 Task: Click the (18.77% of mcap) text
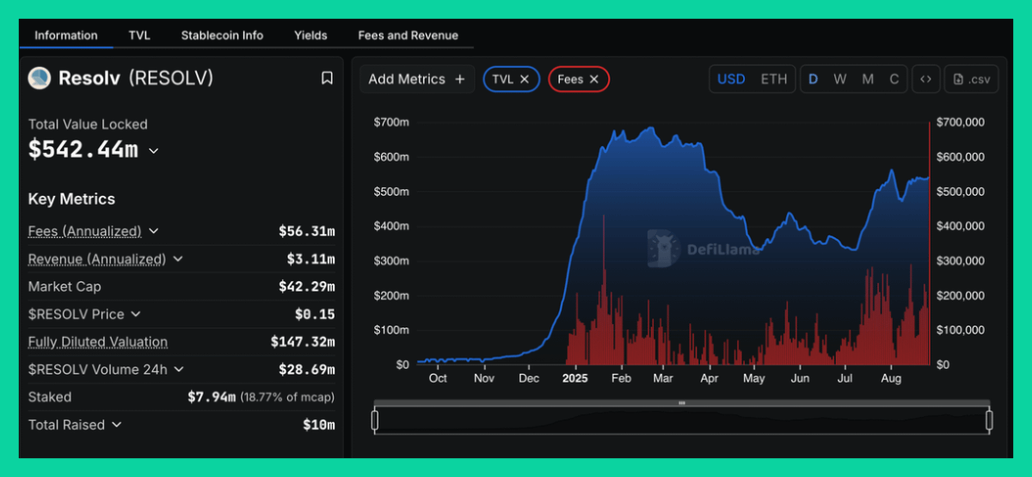tap(287, 397)
